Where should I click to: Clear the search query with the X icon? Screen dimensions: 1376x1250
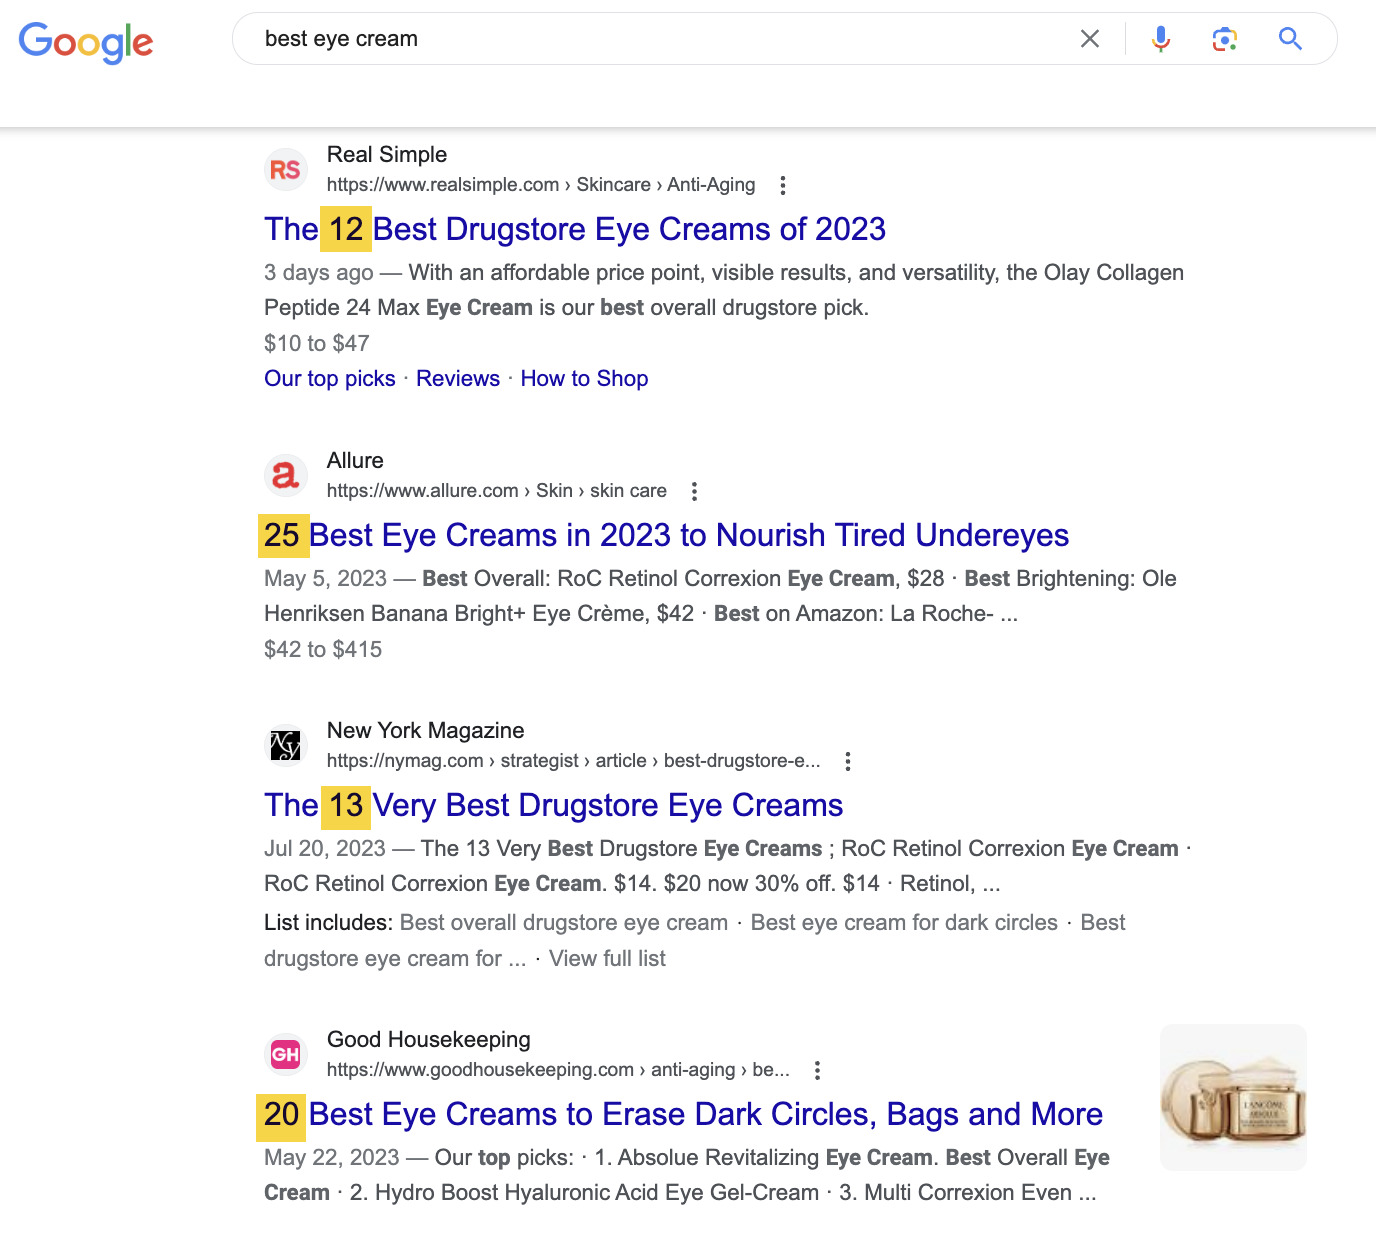click(1089, 39)
